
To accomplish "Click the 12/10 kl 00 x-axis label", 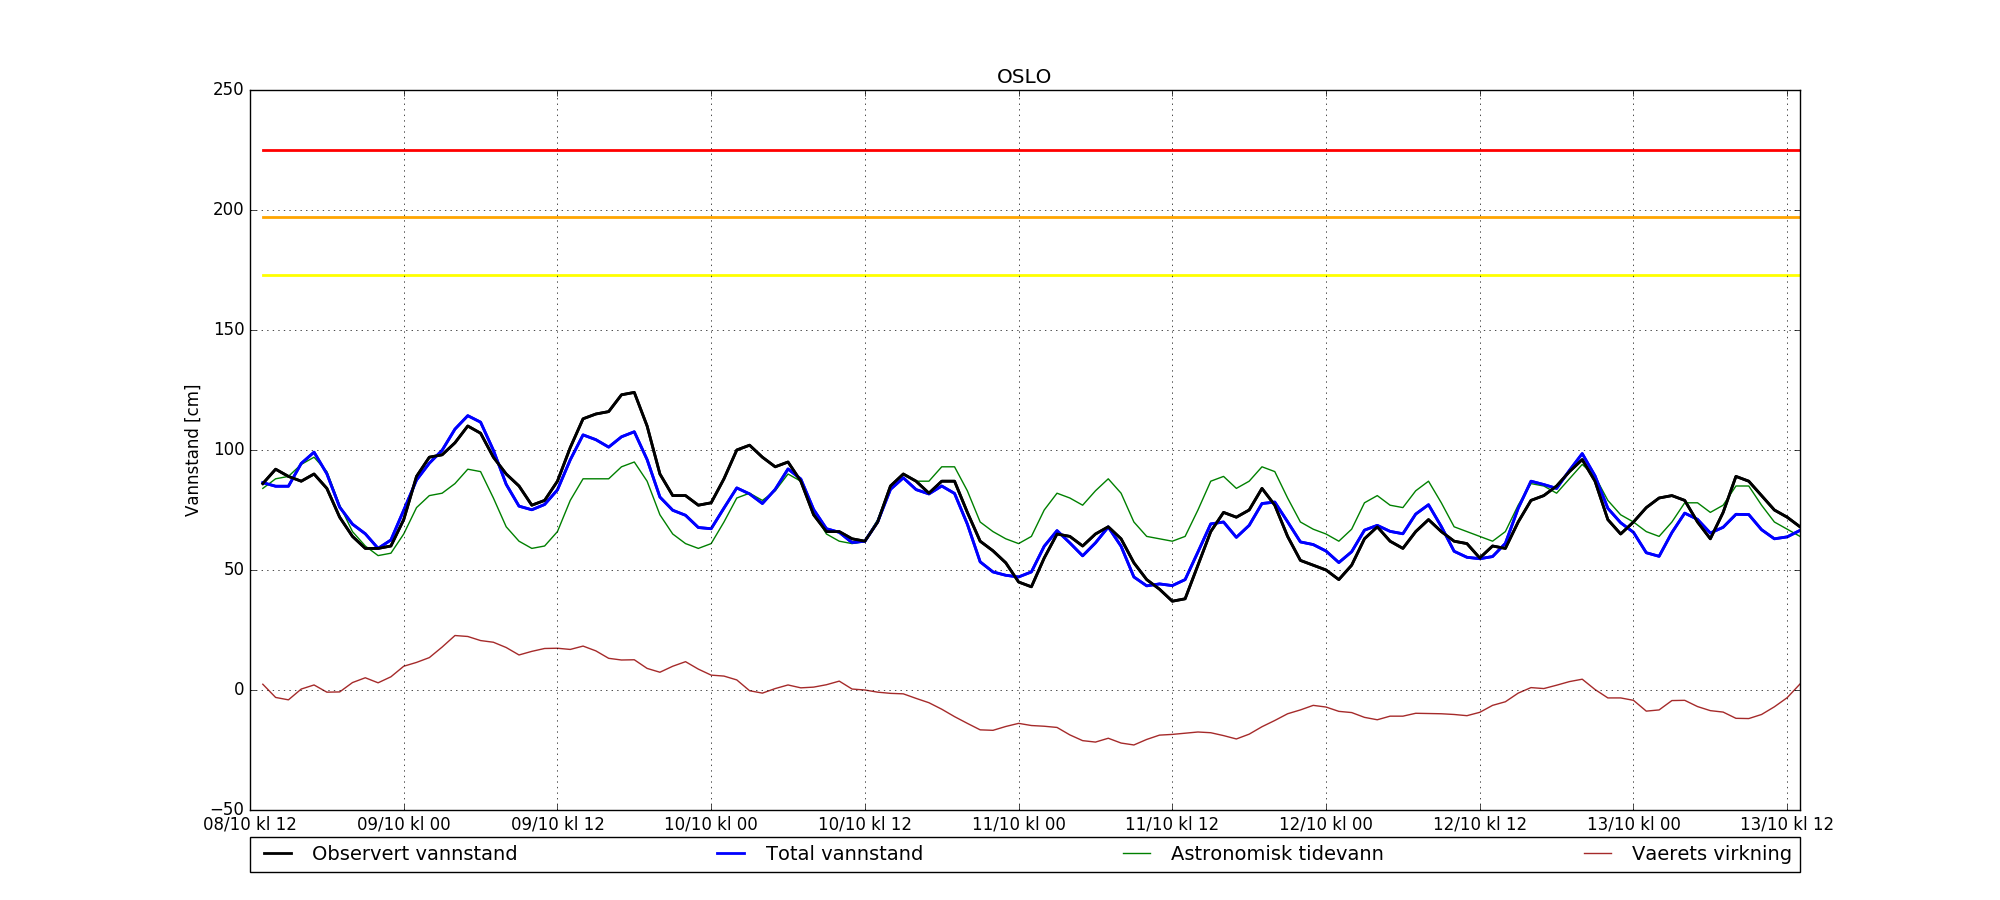I will click(1326, 825).
